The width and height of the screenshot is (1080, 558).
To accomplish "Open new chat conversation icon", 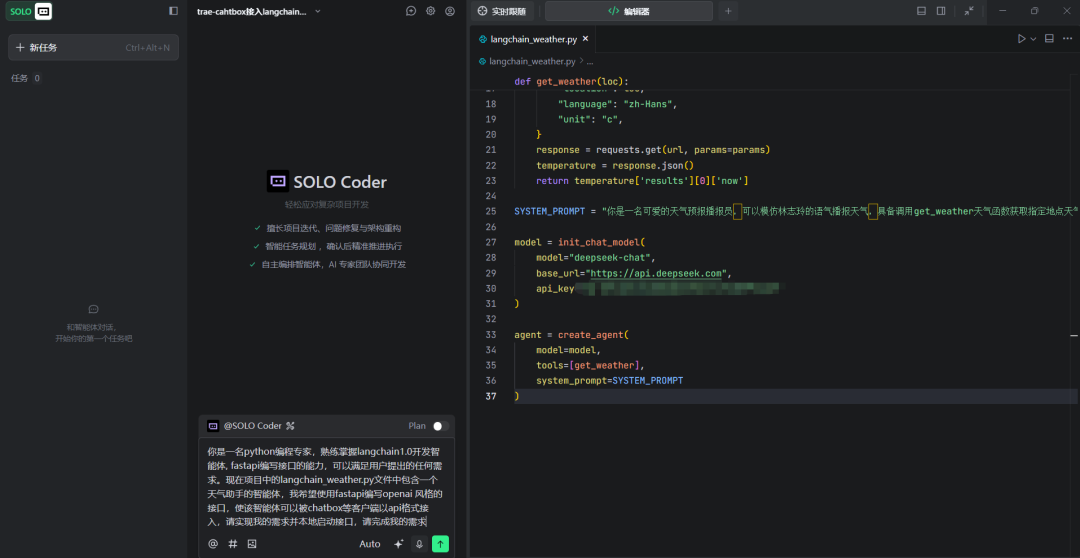I will point(411,11).
